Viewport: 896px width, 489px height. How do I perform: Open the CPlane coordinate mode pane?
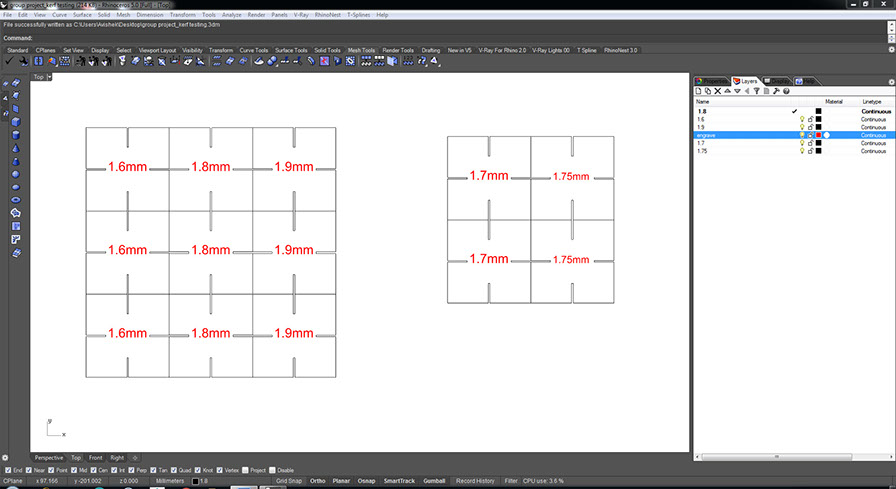(13, 481)
